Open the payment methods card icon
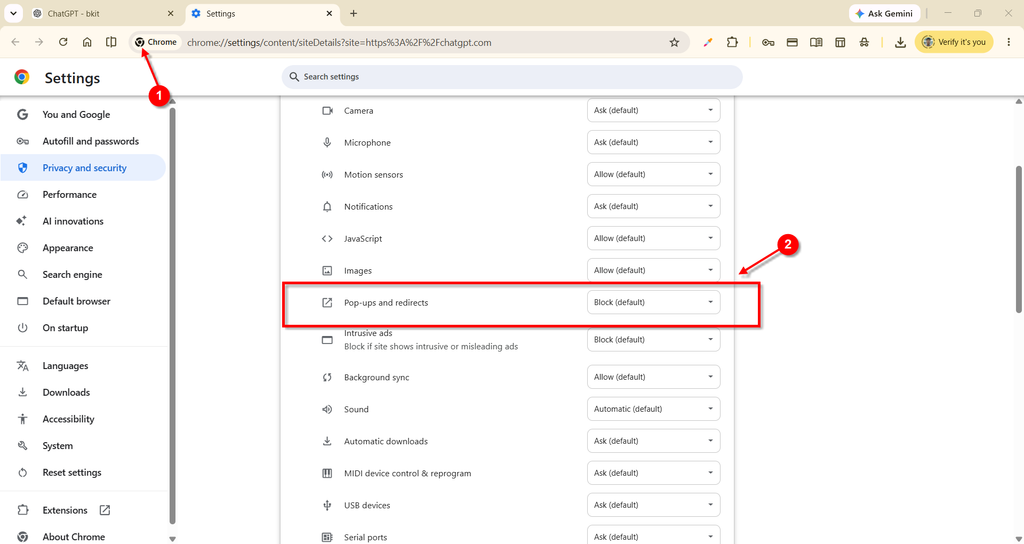This screenshot has height=544, width=1024. (x=792, y=42)
